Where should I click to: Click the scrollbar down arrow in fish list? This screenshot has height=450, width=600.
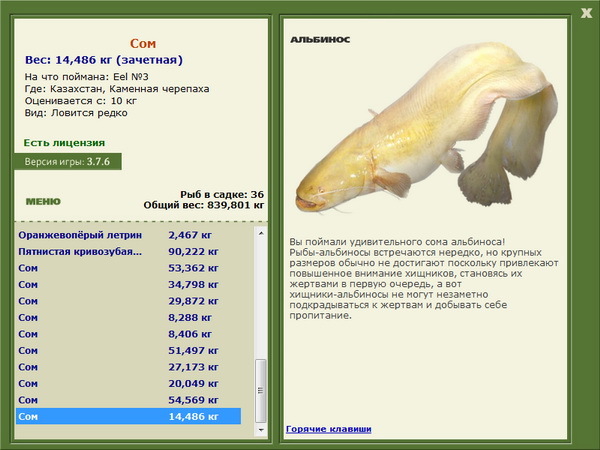pyautogui.click(x=261, y=430)
